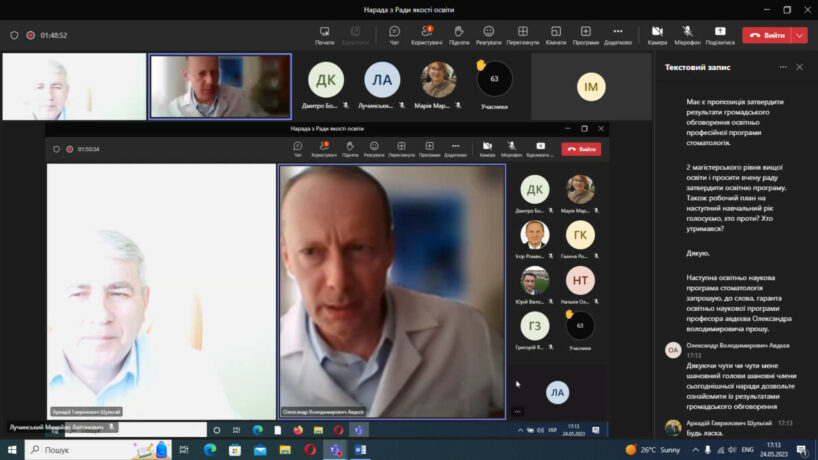Image resolution: width=818 pixels, height=460 pixels.
Task: Select Марія participant photo thumbnail
Action: (x=439, y=79)
